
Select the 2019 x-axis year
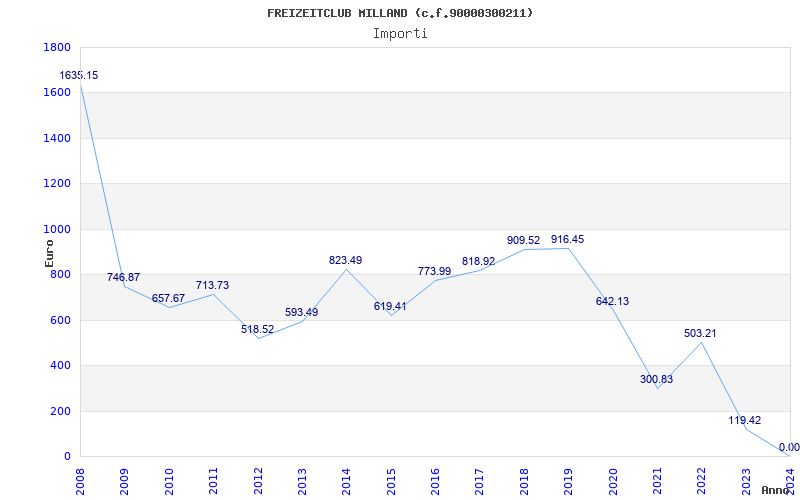[568, 482]
